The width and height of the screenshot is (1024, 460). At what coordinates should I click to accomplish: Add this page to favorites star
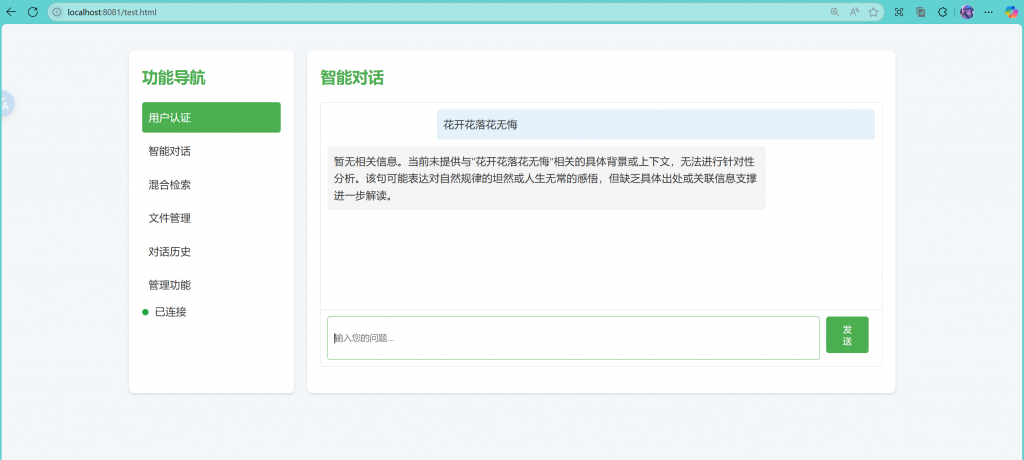point(873,12)
